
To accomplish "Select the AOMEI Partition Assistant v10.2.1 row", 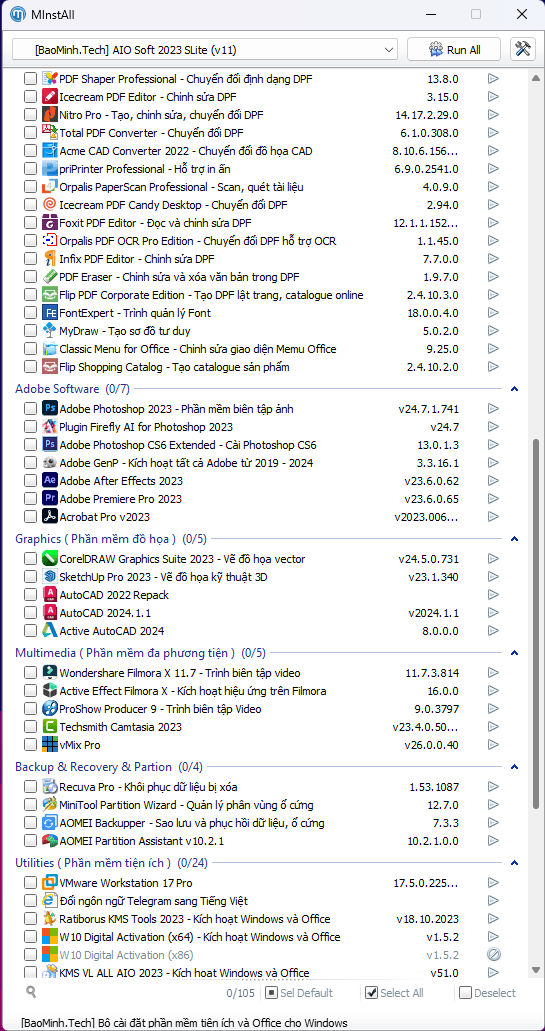I will (x=263, y=840).
